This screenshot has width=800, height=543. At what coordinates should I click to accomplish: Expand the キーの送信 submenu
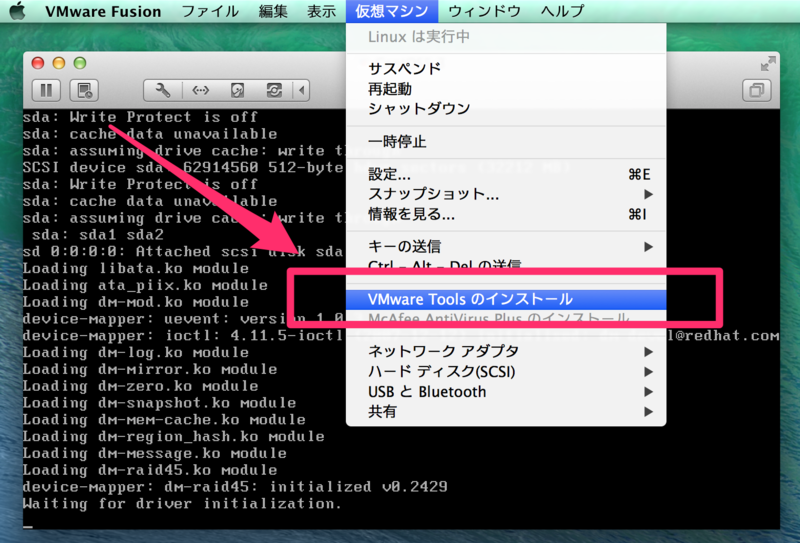[506, 247]
